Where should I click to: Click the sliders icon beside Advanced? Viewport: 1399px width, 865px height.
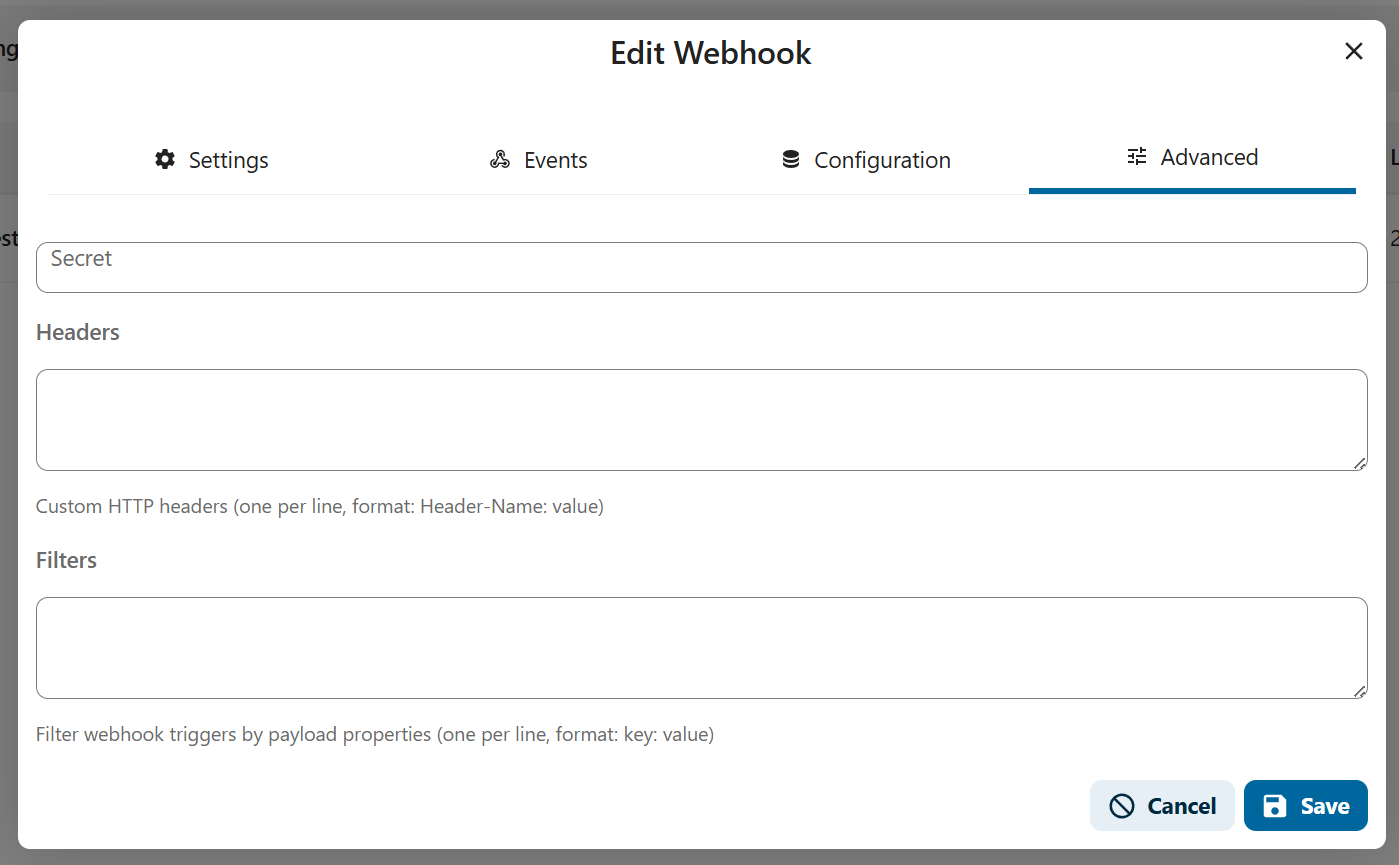click(1137, 157)
